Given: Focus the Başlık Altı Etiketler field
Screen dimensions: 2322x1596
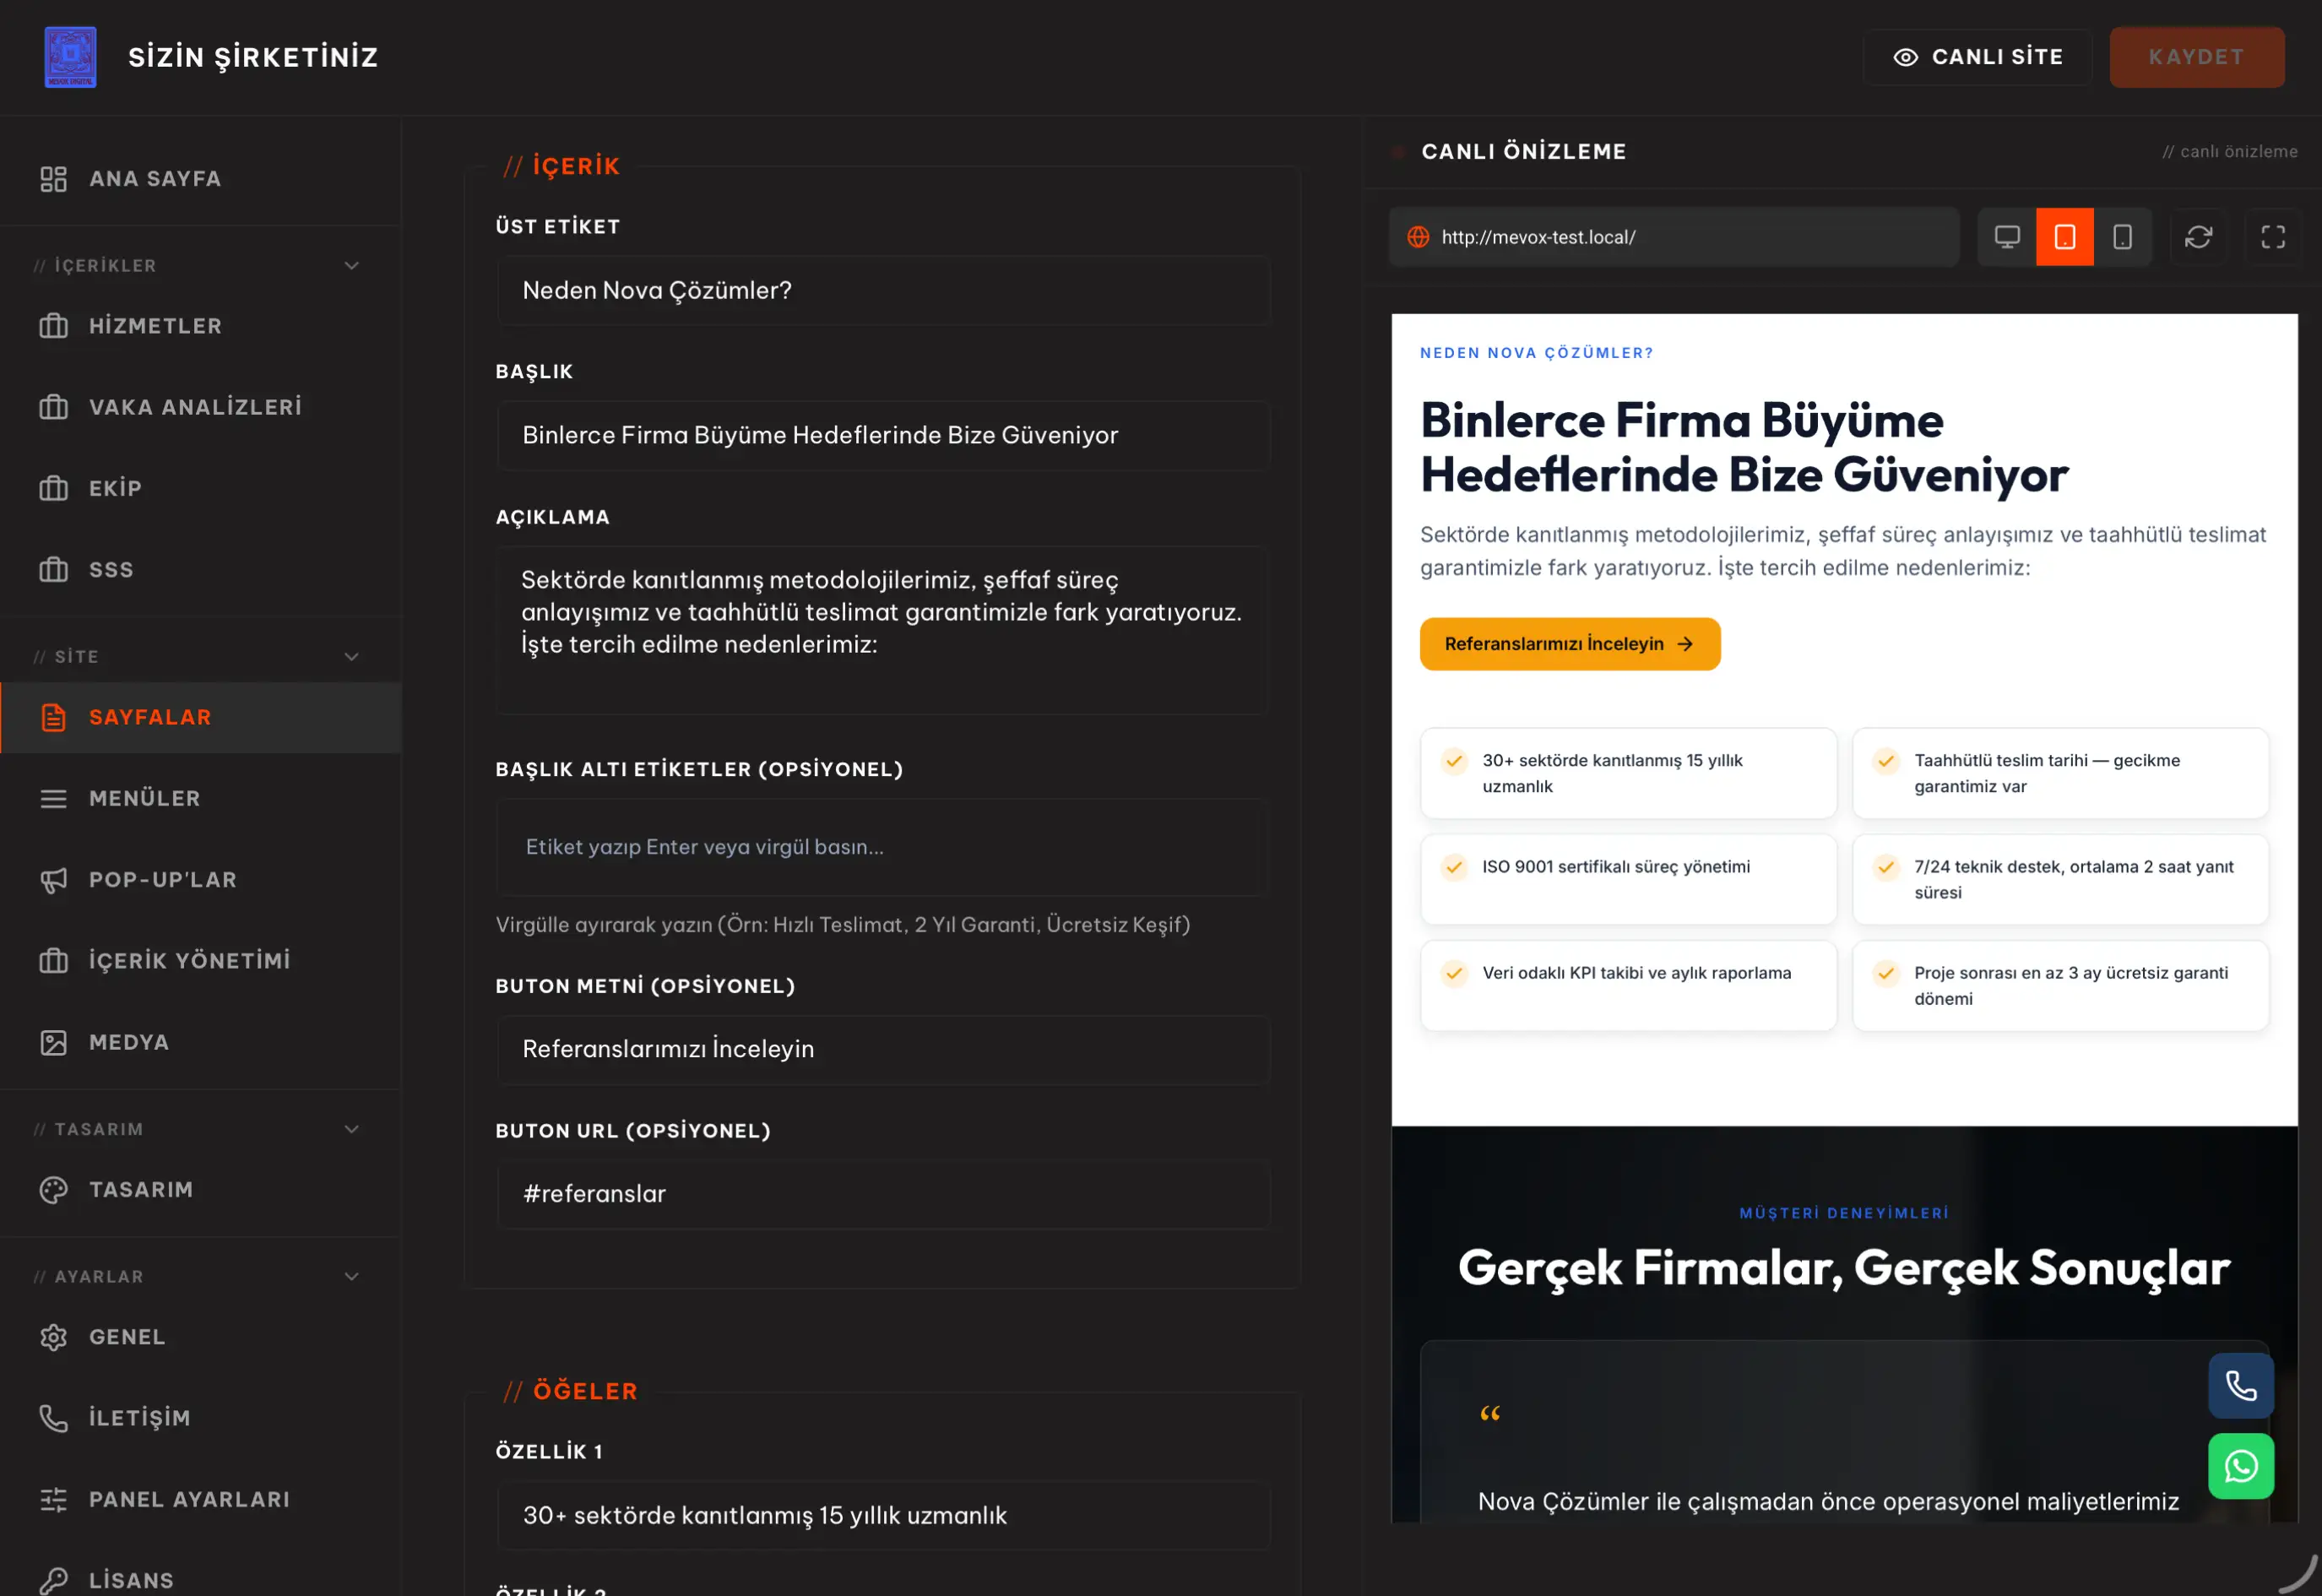Looking at the screenshot, I should [884, 847].
